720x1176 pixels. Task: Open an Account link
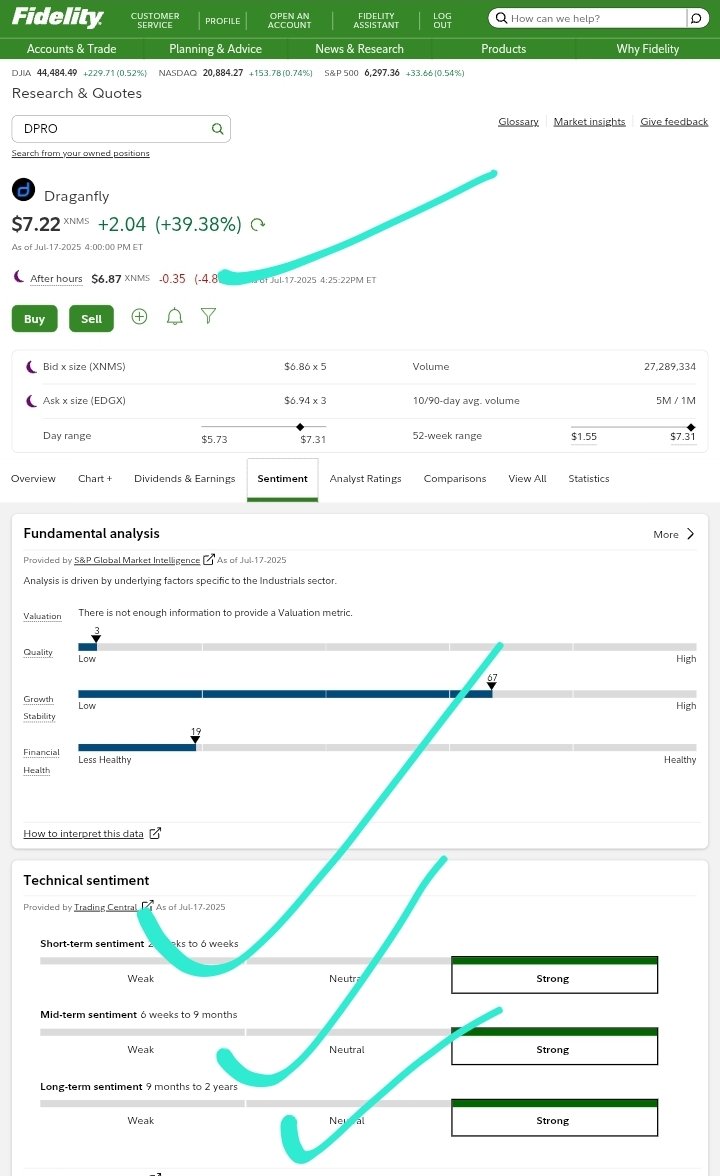[x=290, y=20]
